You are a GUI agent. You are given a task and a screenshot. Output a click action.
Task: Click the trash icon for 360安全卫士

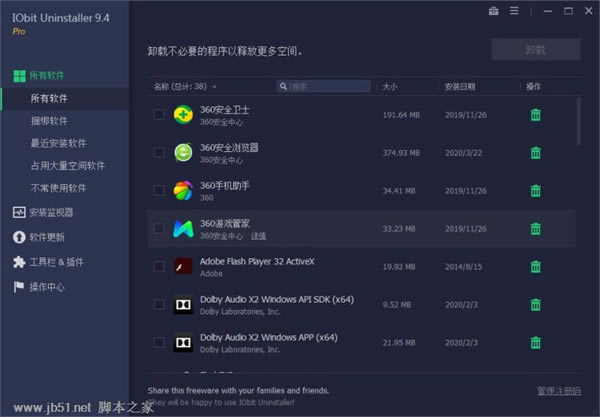coord(535,115)
